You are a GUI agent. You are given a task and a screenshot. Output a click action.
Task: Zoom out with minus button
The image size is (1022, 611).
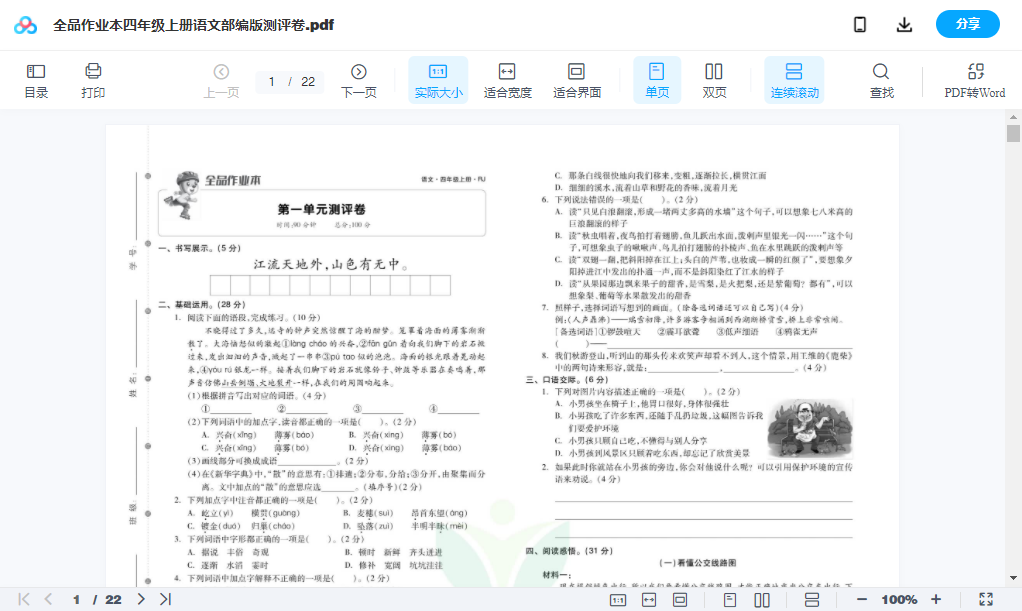(x=862, y=599)
